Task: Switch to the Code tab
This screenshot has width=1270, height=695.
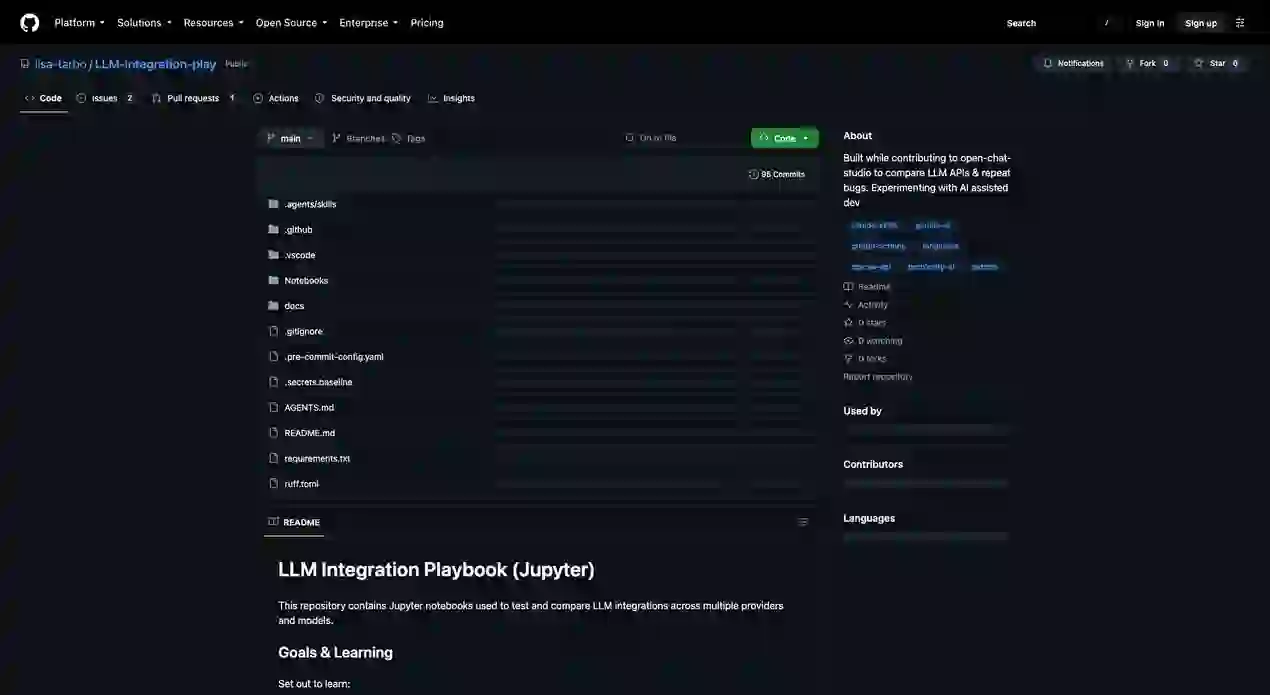Action: 43,98
